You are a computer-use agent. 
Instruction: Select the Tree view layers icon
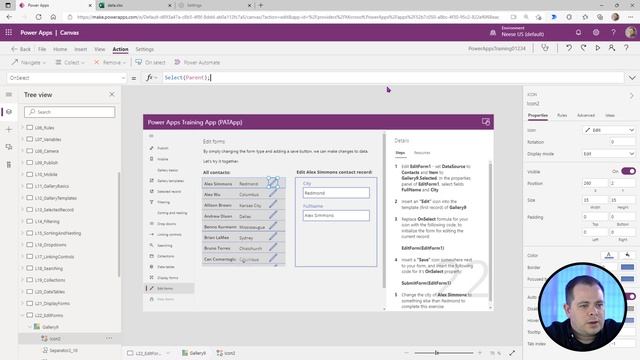coord(9,111)
